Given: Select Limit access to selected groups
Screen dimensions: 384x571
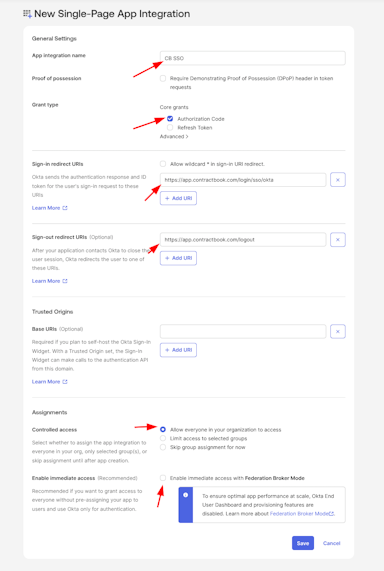Looking at the screenshot, I should click(163, 438).
